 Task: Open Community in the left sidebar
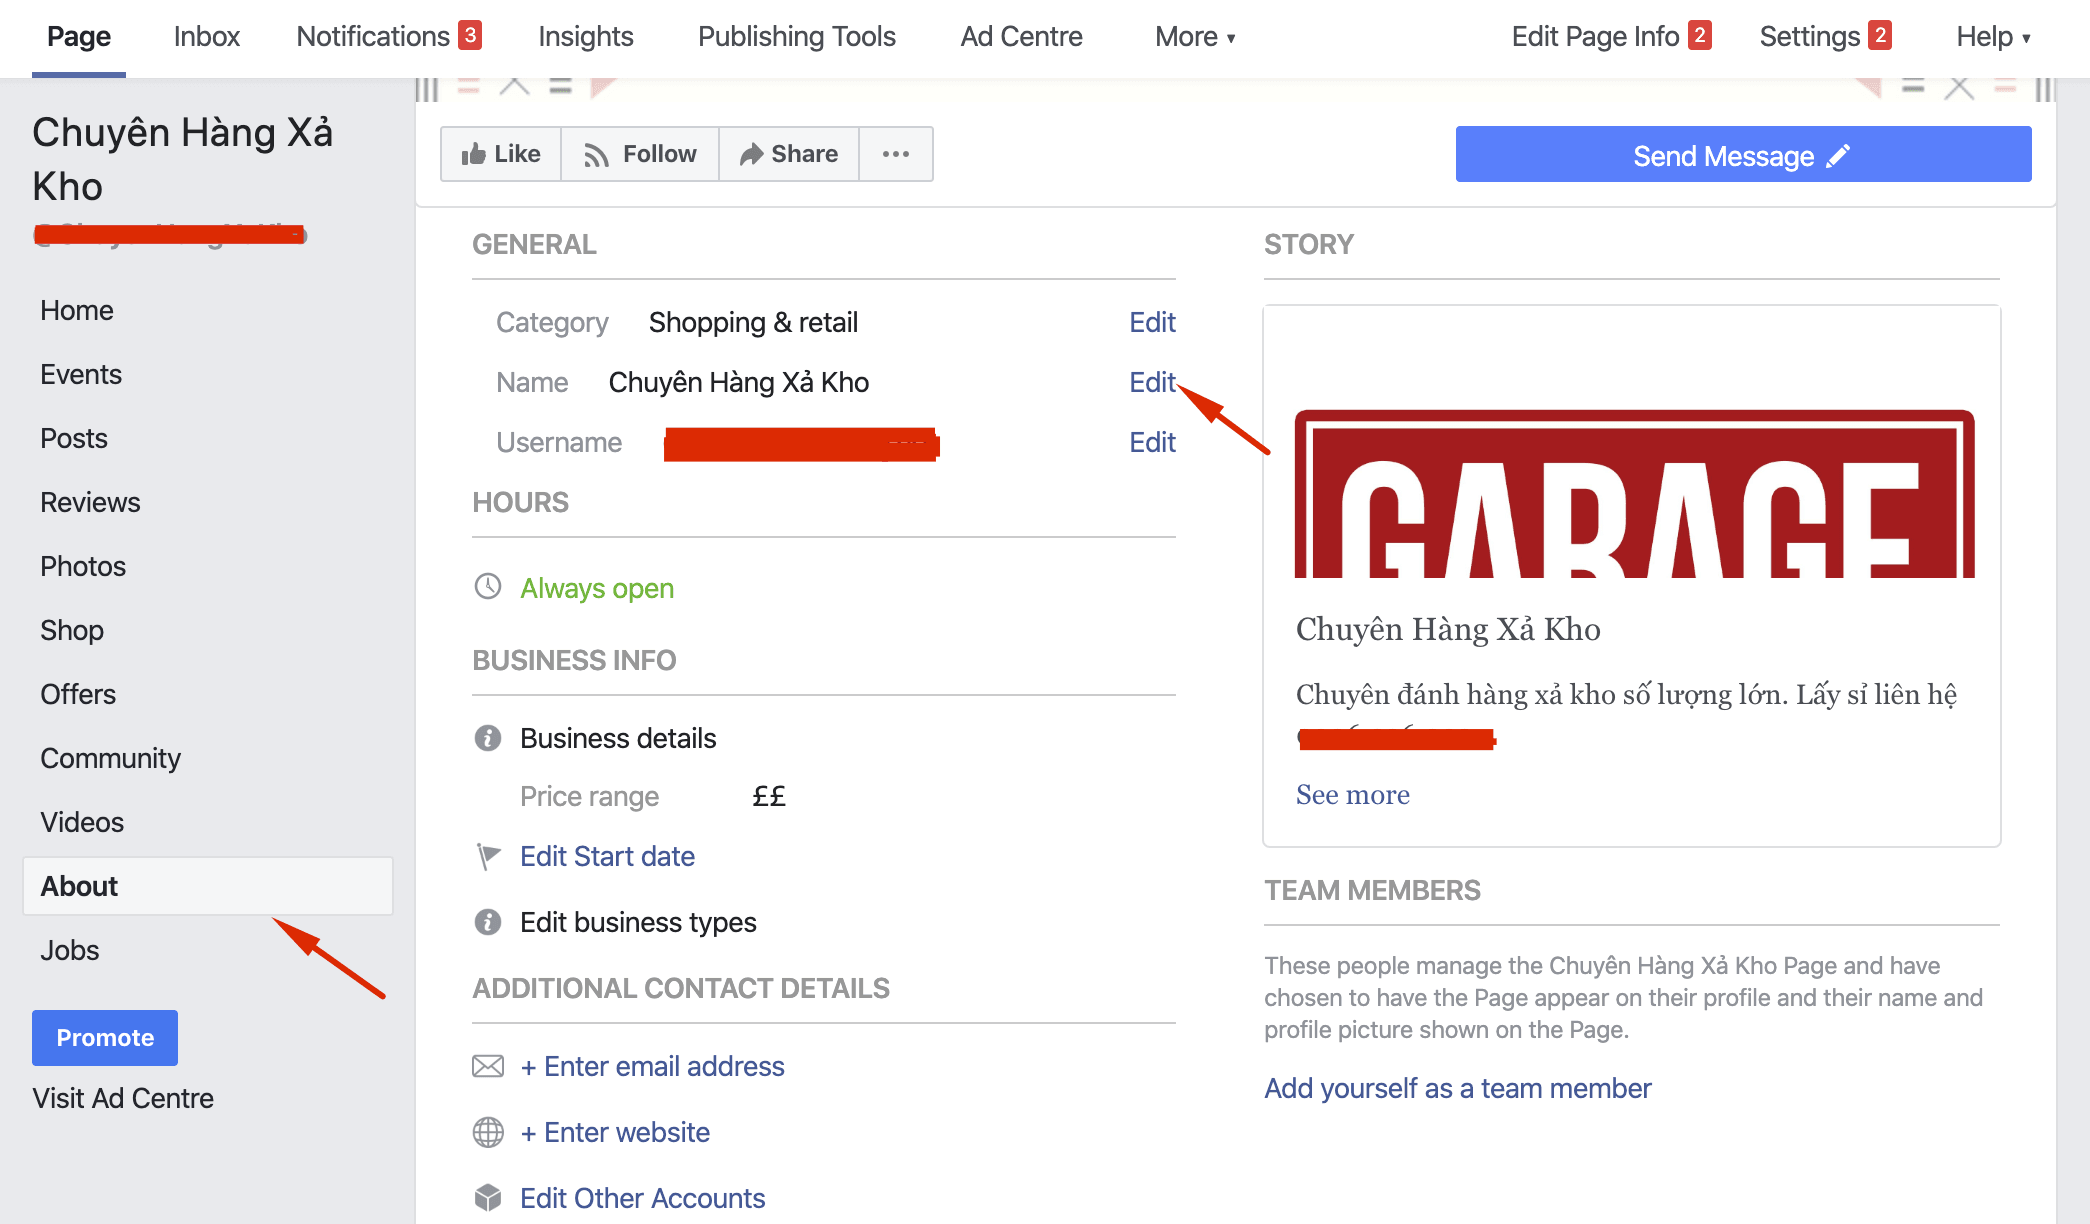point(110,758)
